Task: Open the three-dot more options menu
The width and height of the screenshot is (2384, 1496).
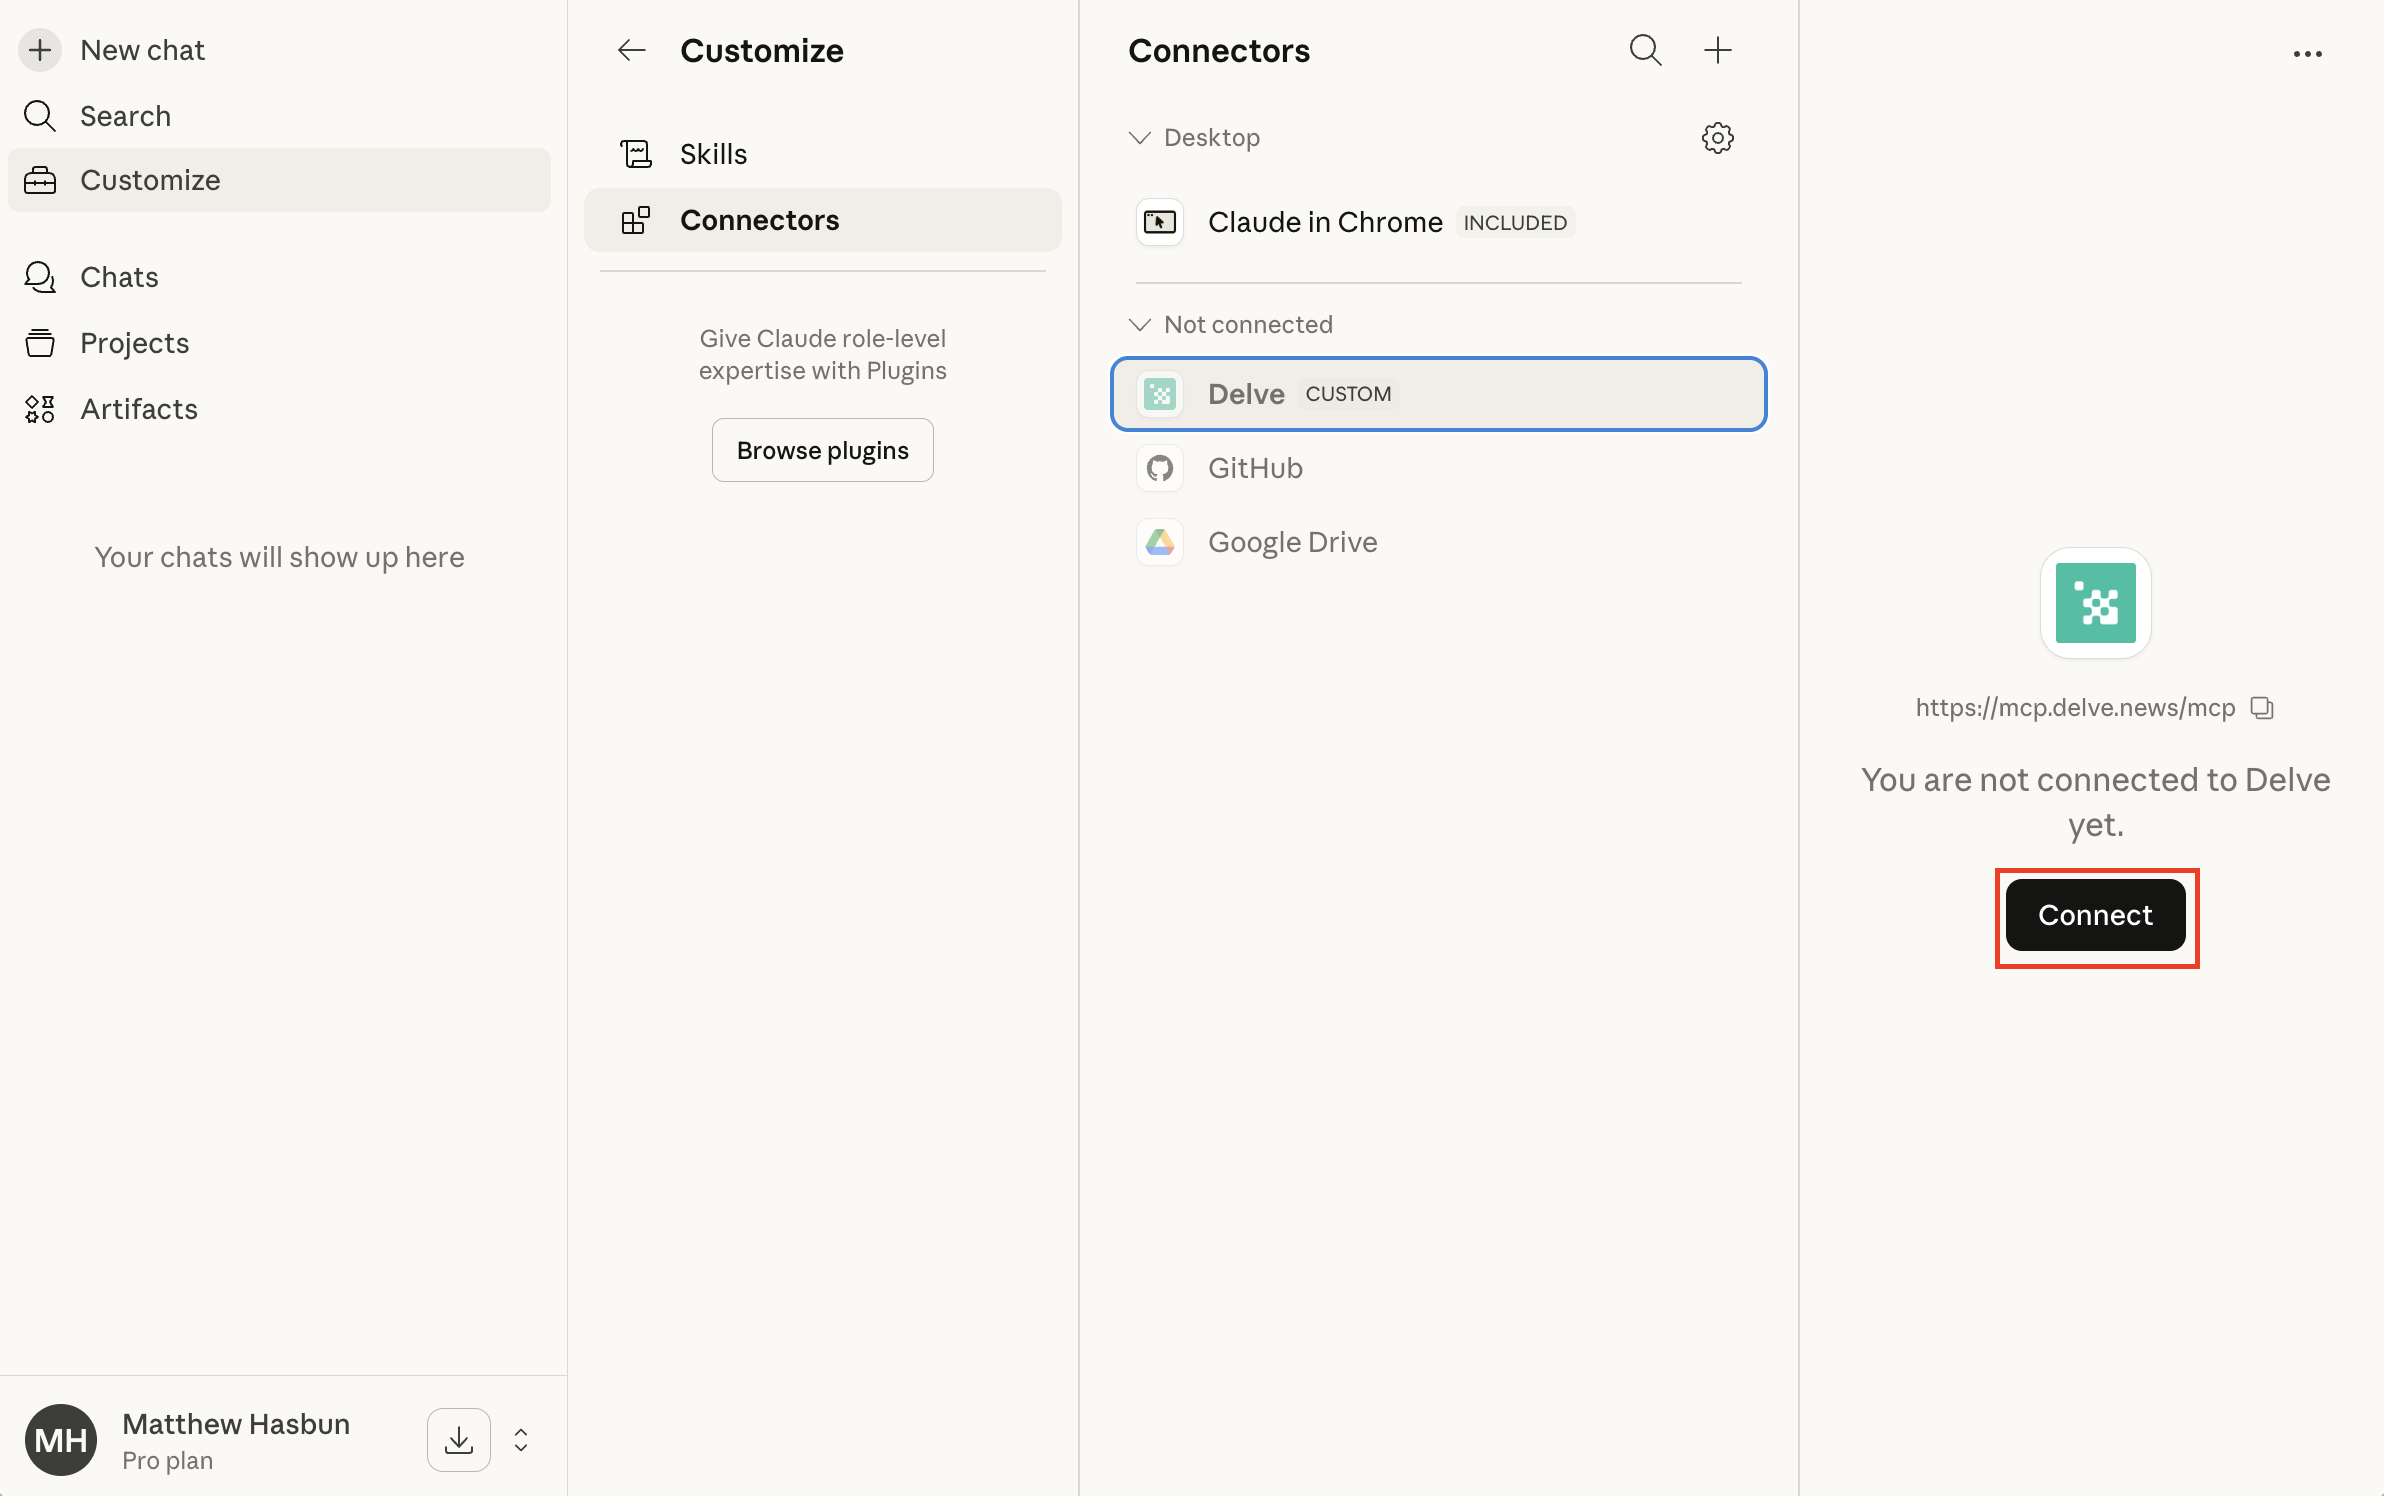Action: [x=2307, y=54]
